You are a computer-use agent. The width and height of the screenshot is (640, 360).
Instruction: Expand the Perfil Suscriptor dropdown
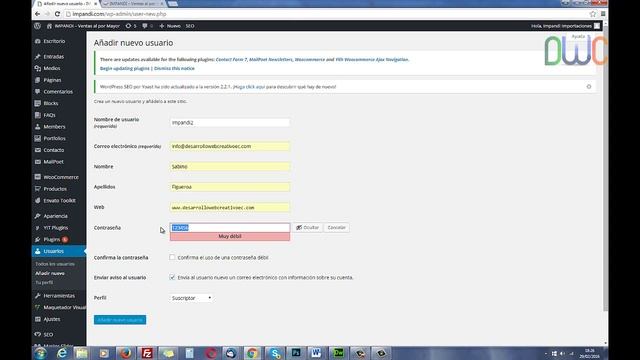point(191,298)
